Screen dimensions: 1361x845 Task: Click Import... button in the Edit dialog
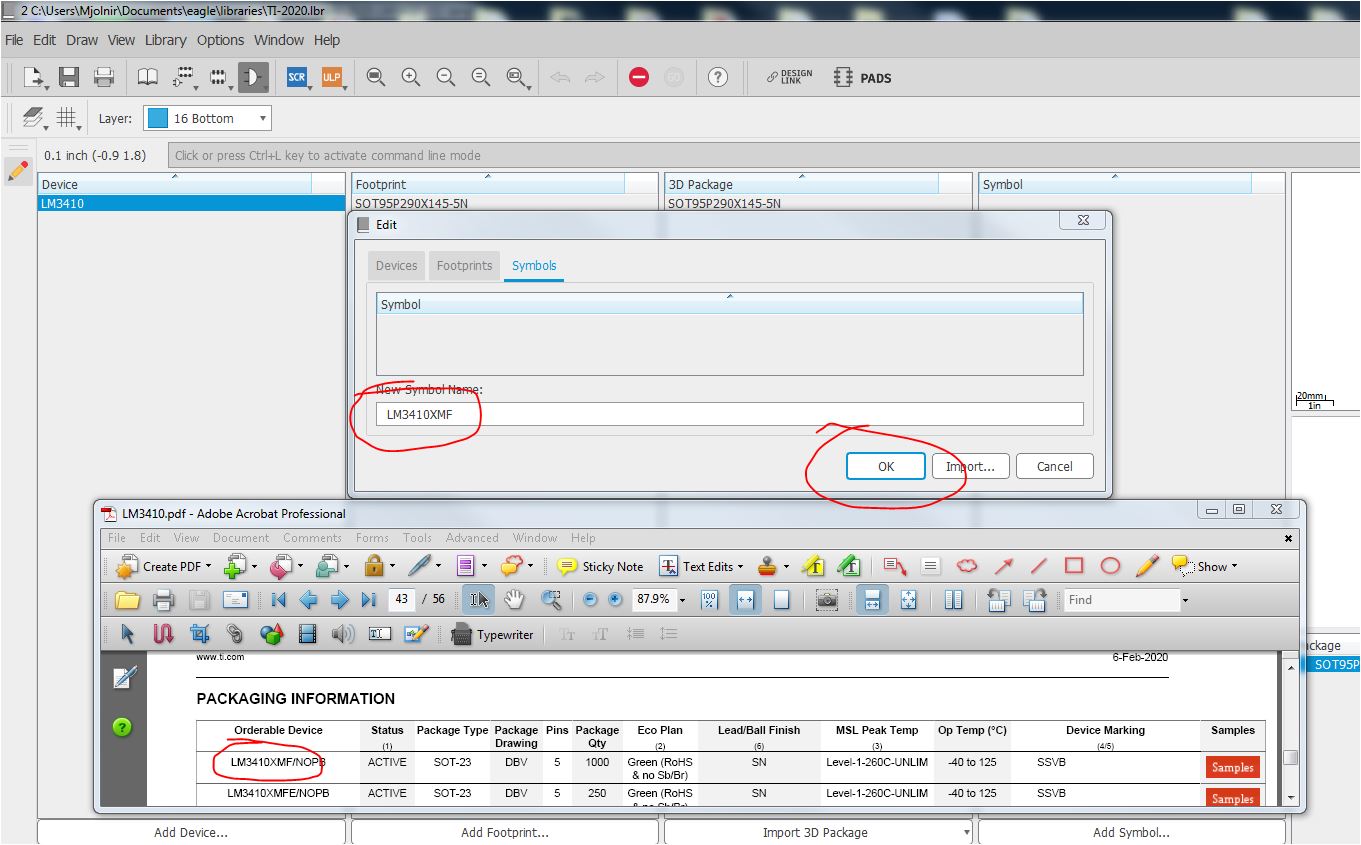tap(971, 466)
